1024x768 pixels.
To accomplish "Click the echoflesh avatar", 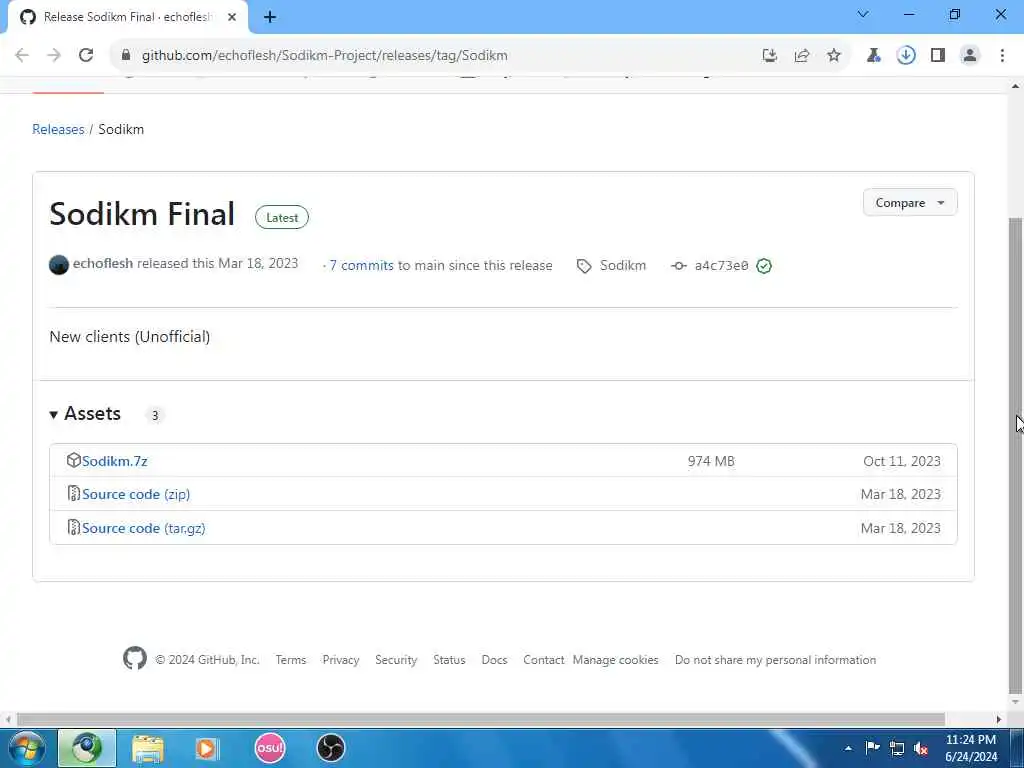I will pos(59,265).
